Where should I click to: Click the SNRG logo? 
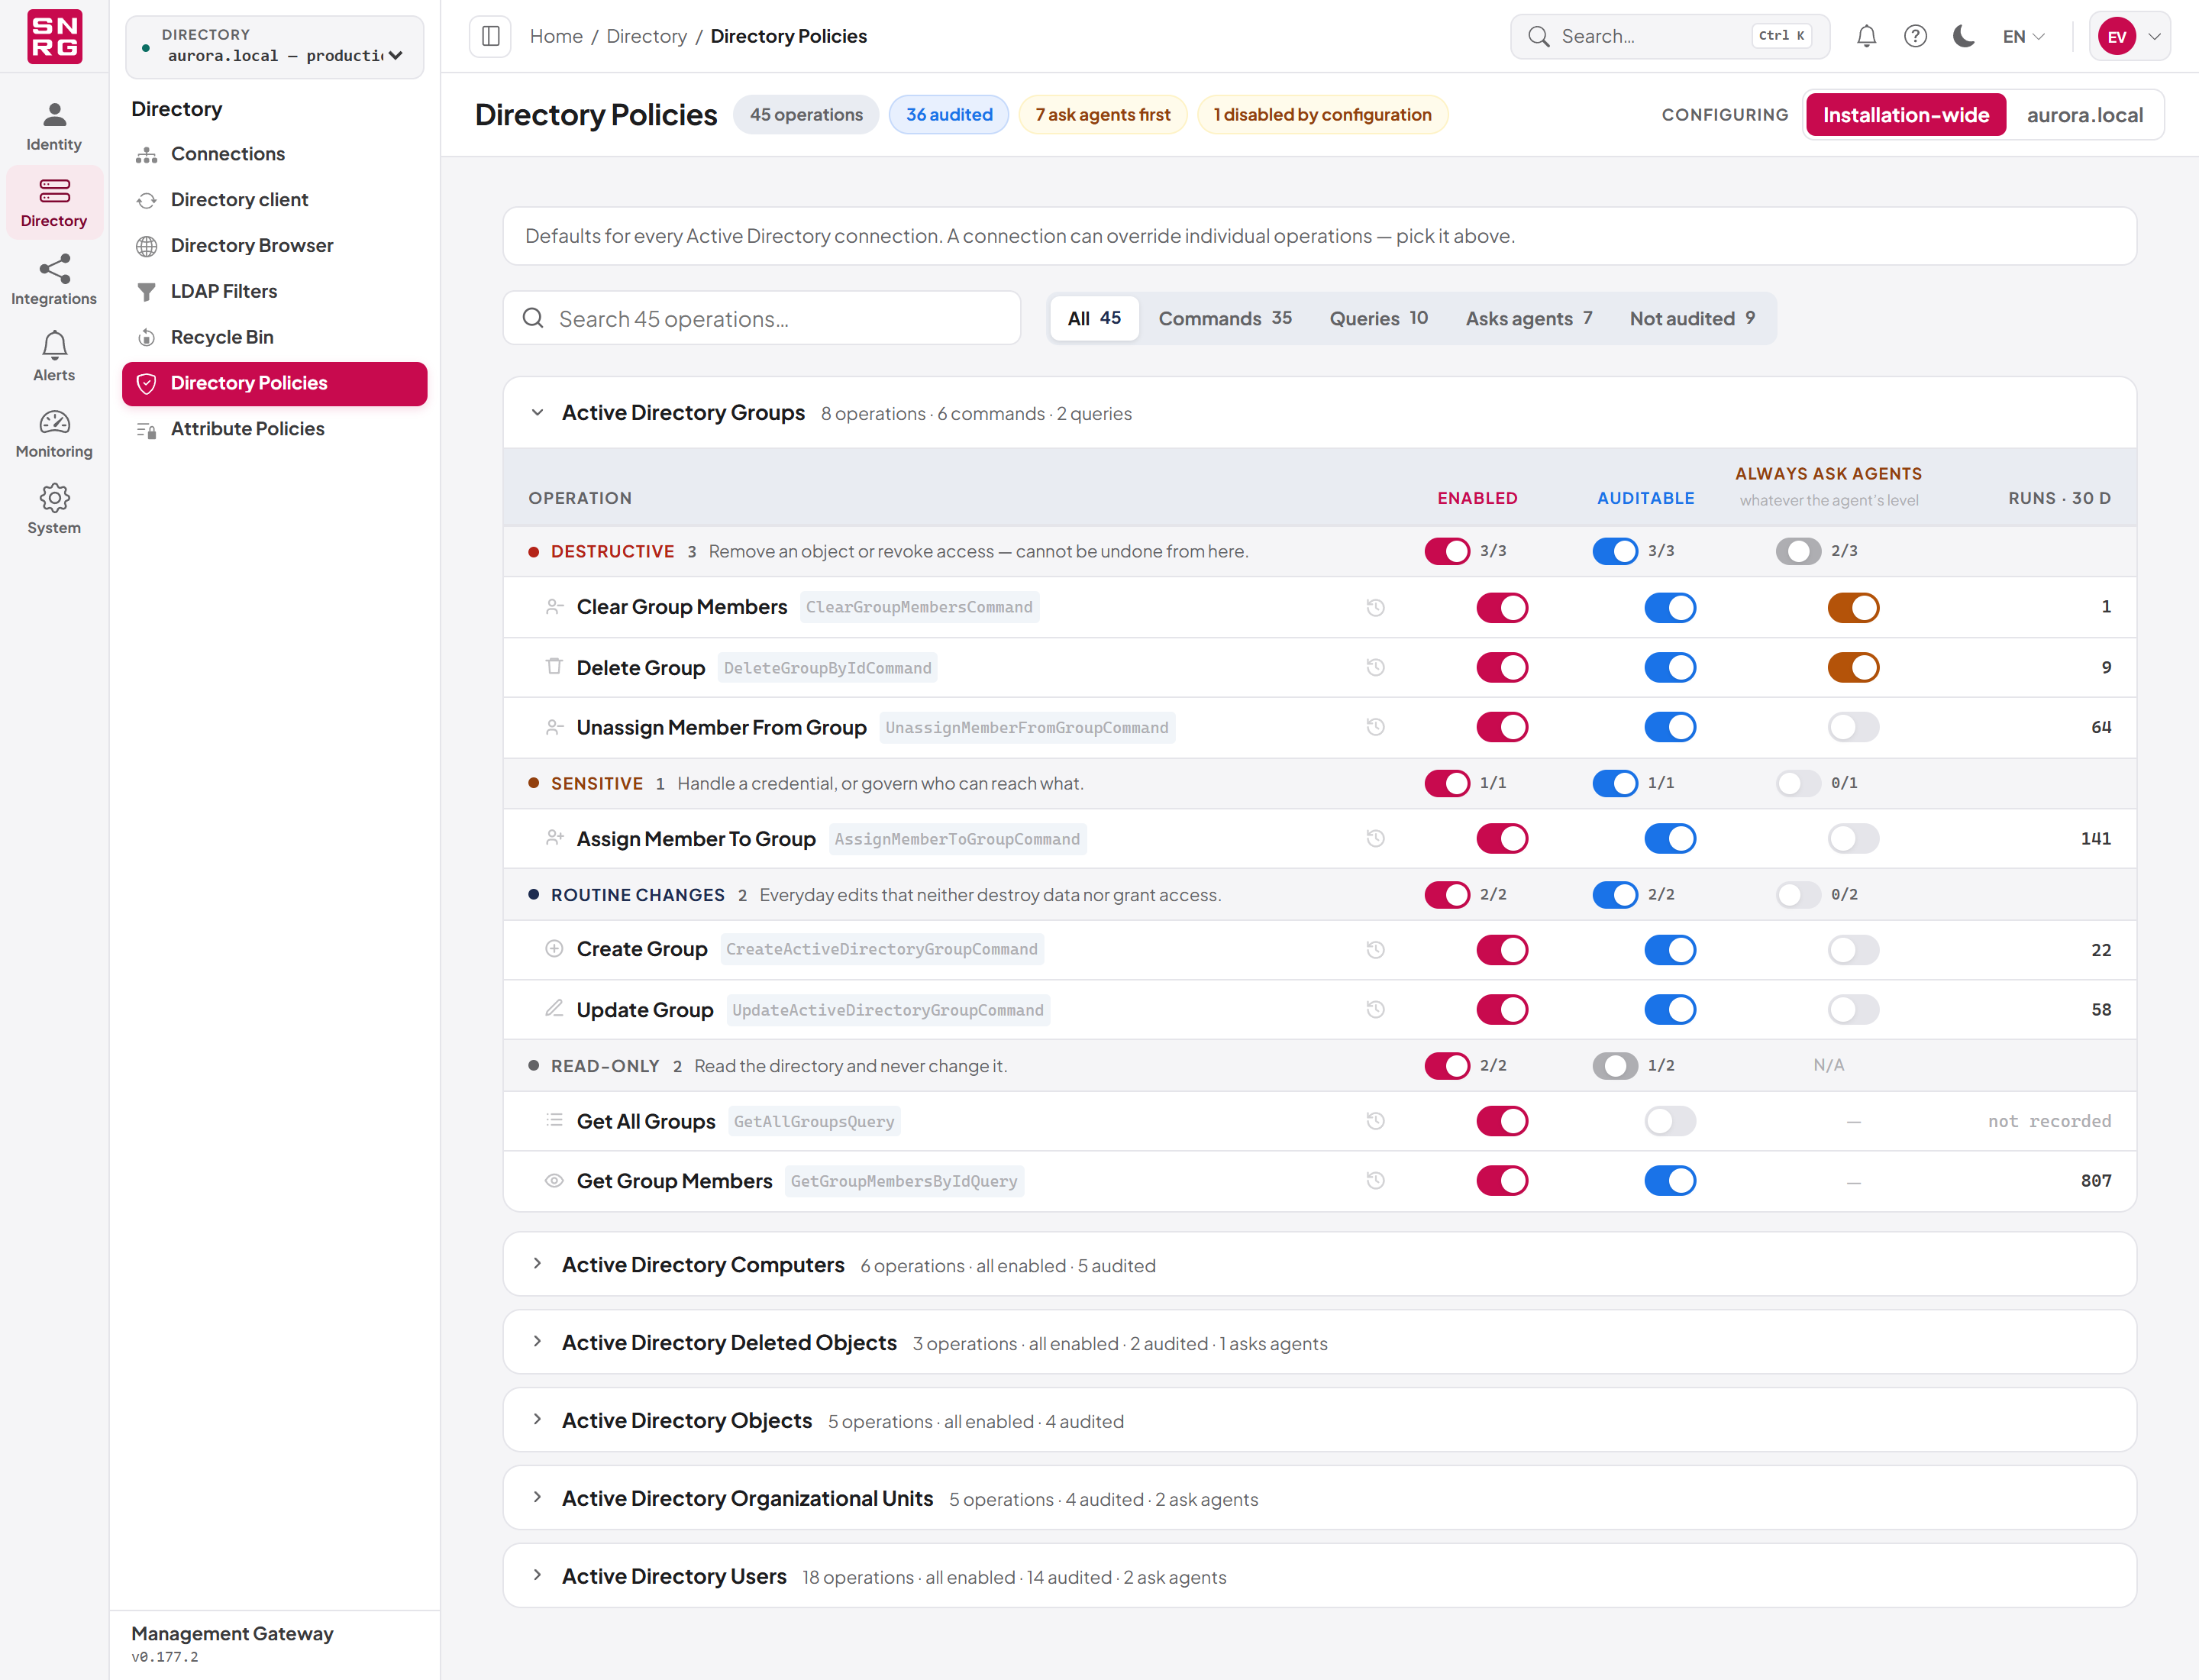[54, 37]
